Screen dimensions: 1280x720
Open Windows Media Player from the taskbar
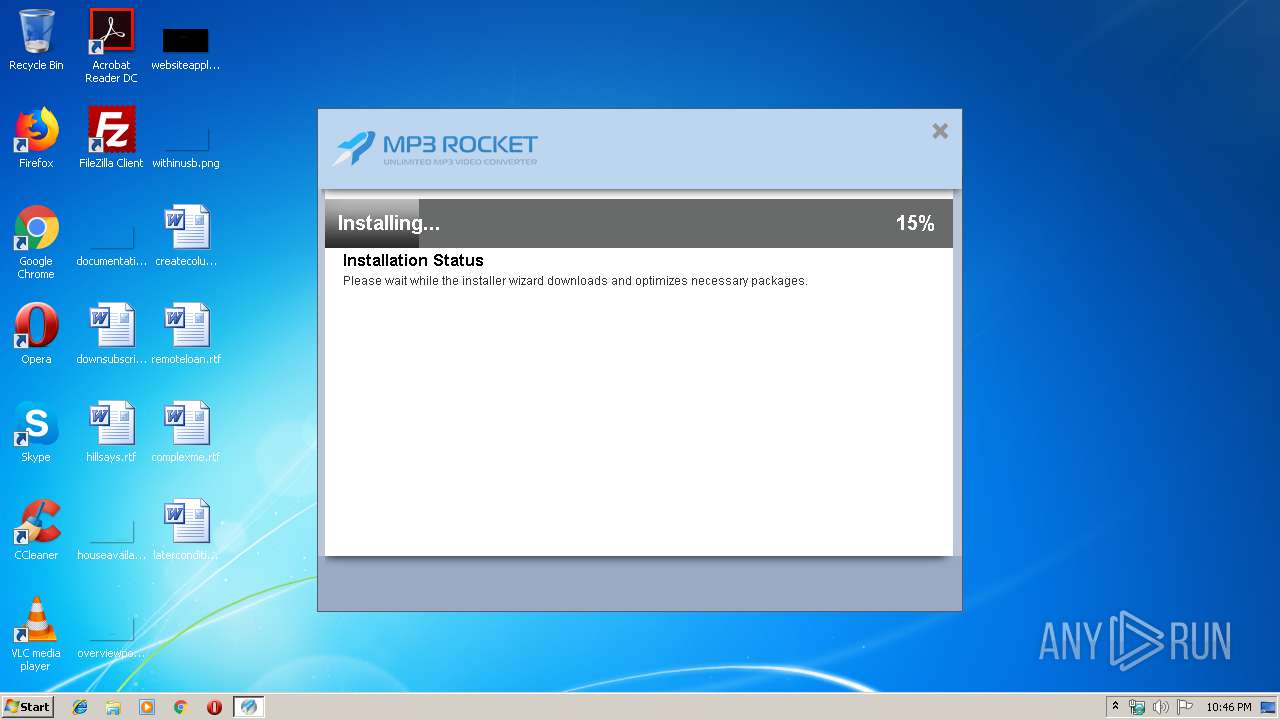[x=147, y=707]
